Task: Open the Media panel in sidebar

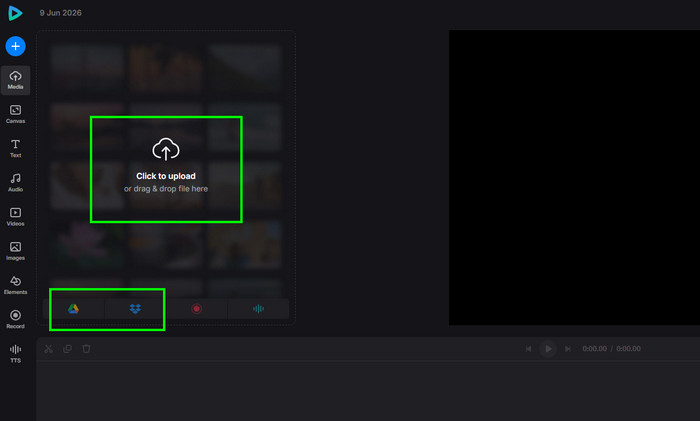Action: tap(16, 80)
